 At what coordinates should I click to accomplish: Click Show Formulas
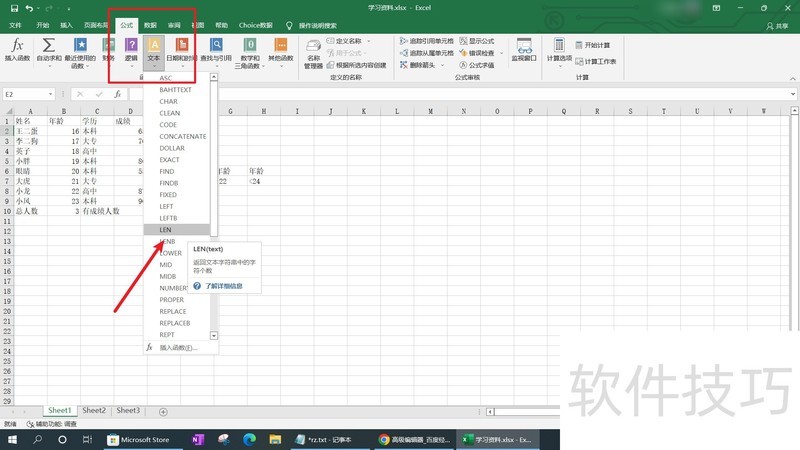[477, 41]
